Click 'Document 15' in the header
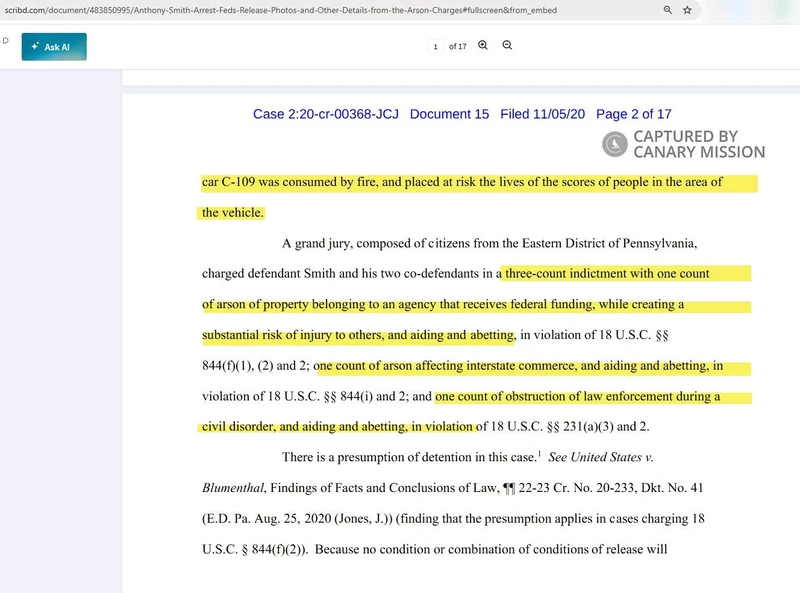800x593 pixels. click(449, 114)
